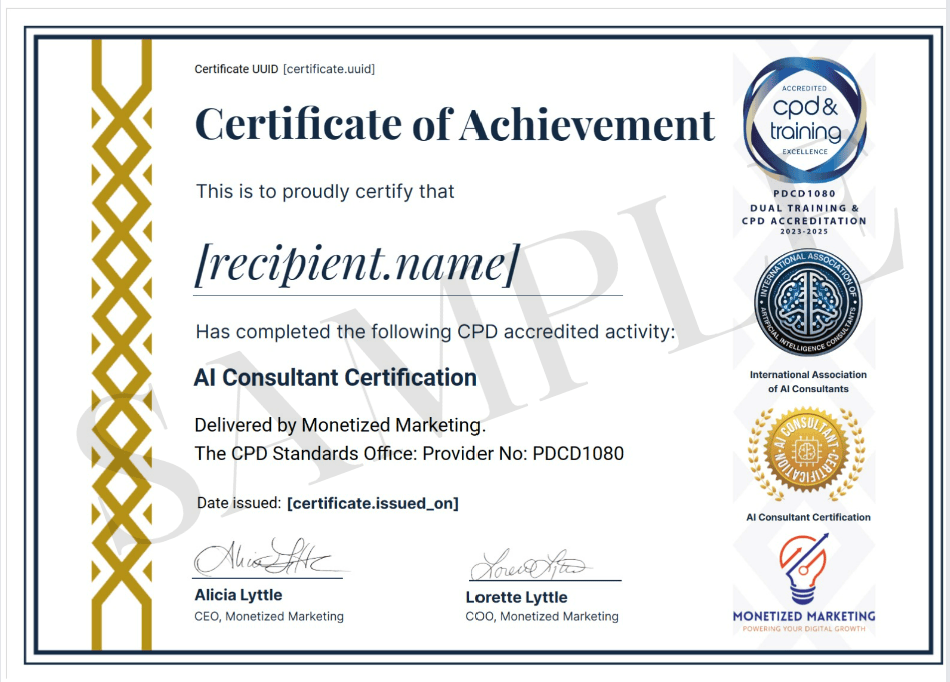Click 'Has completed the following CPD accredited activity:'

[x=435, y=332]
